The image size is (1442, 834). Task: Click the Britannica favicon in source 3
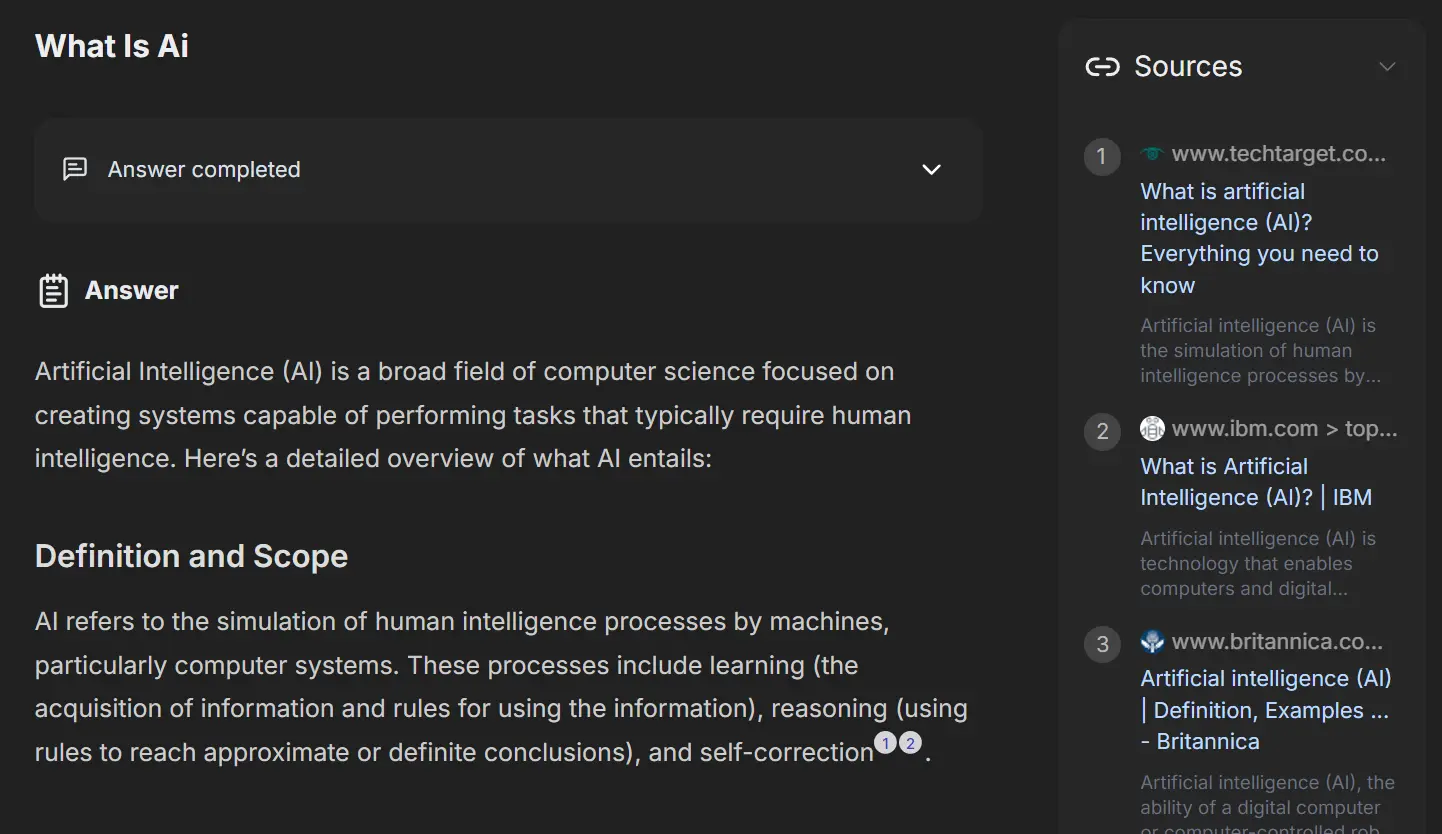coord(1151,641)
